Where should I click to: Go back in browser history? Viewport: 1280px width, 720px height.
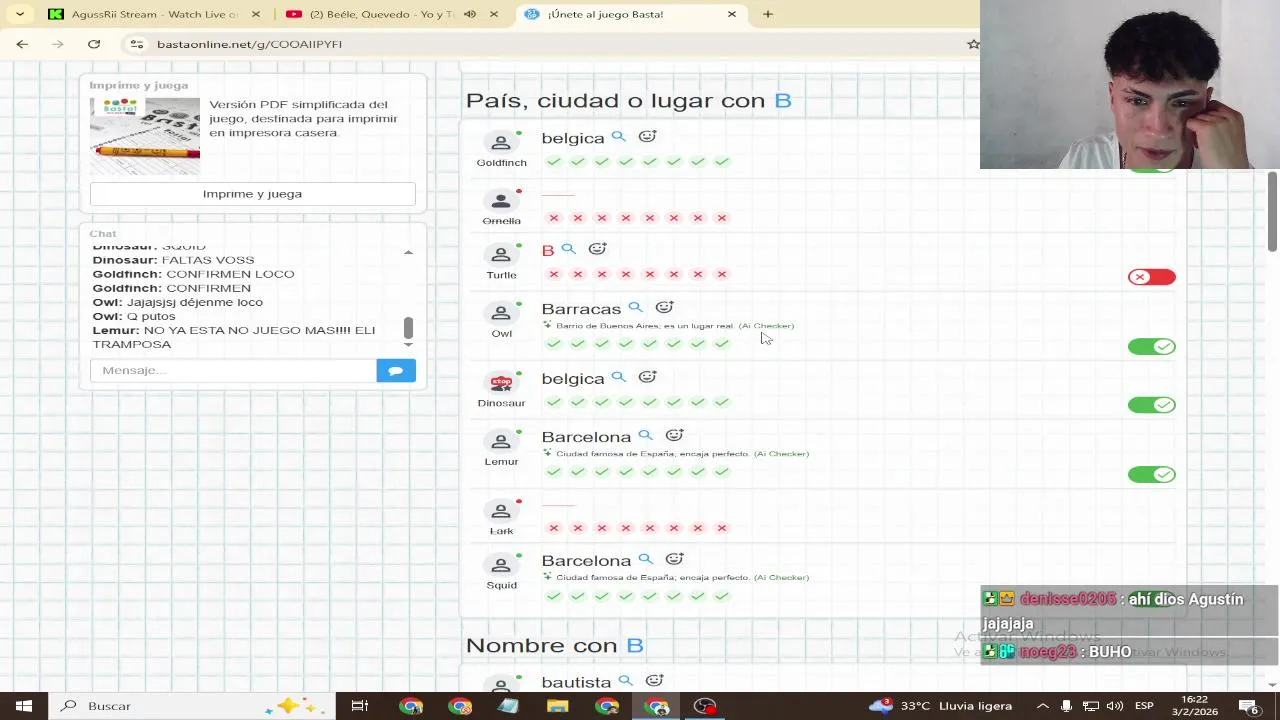tap(22, 44)
